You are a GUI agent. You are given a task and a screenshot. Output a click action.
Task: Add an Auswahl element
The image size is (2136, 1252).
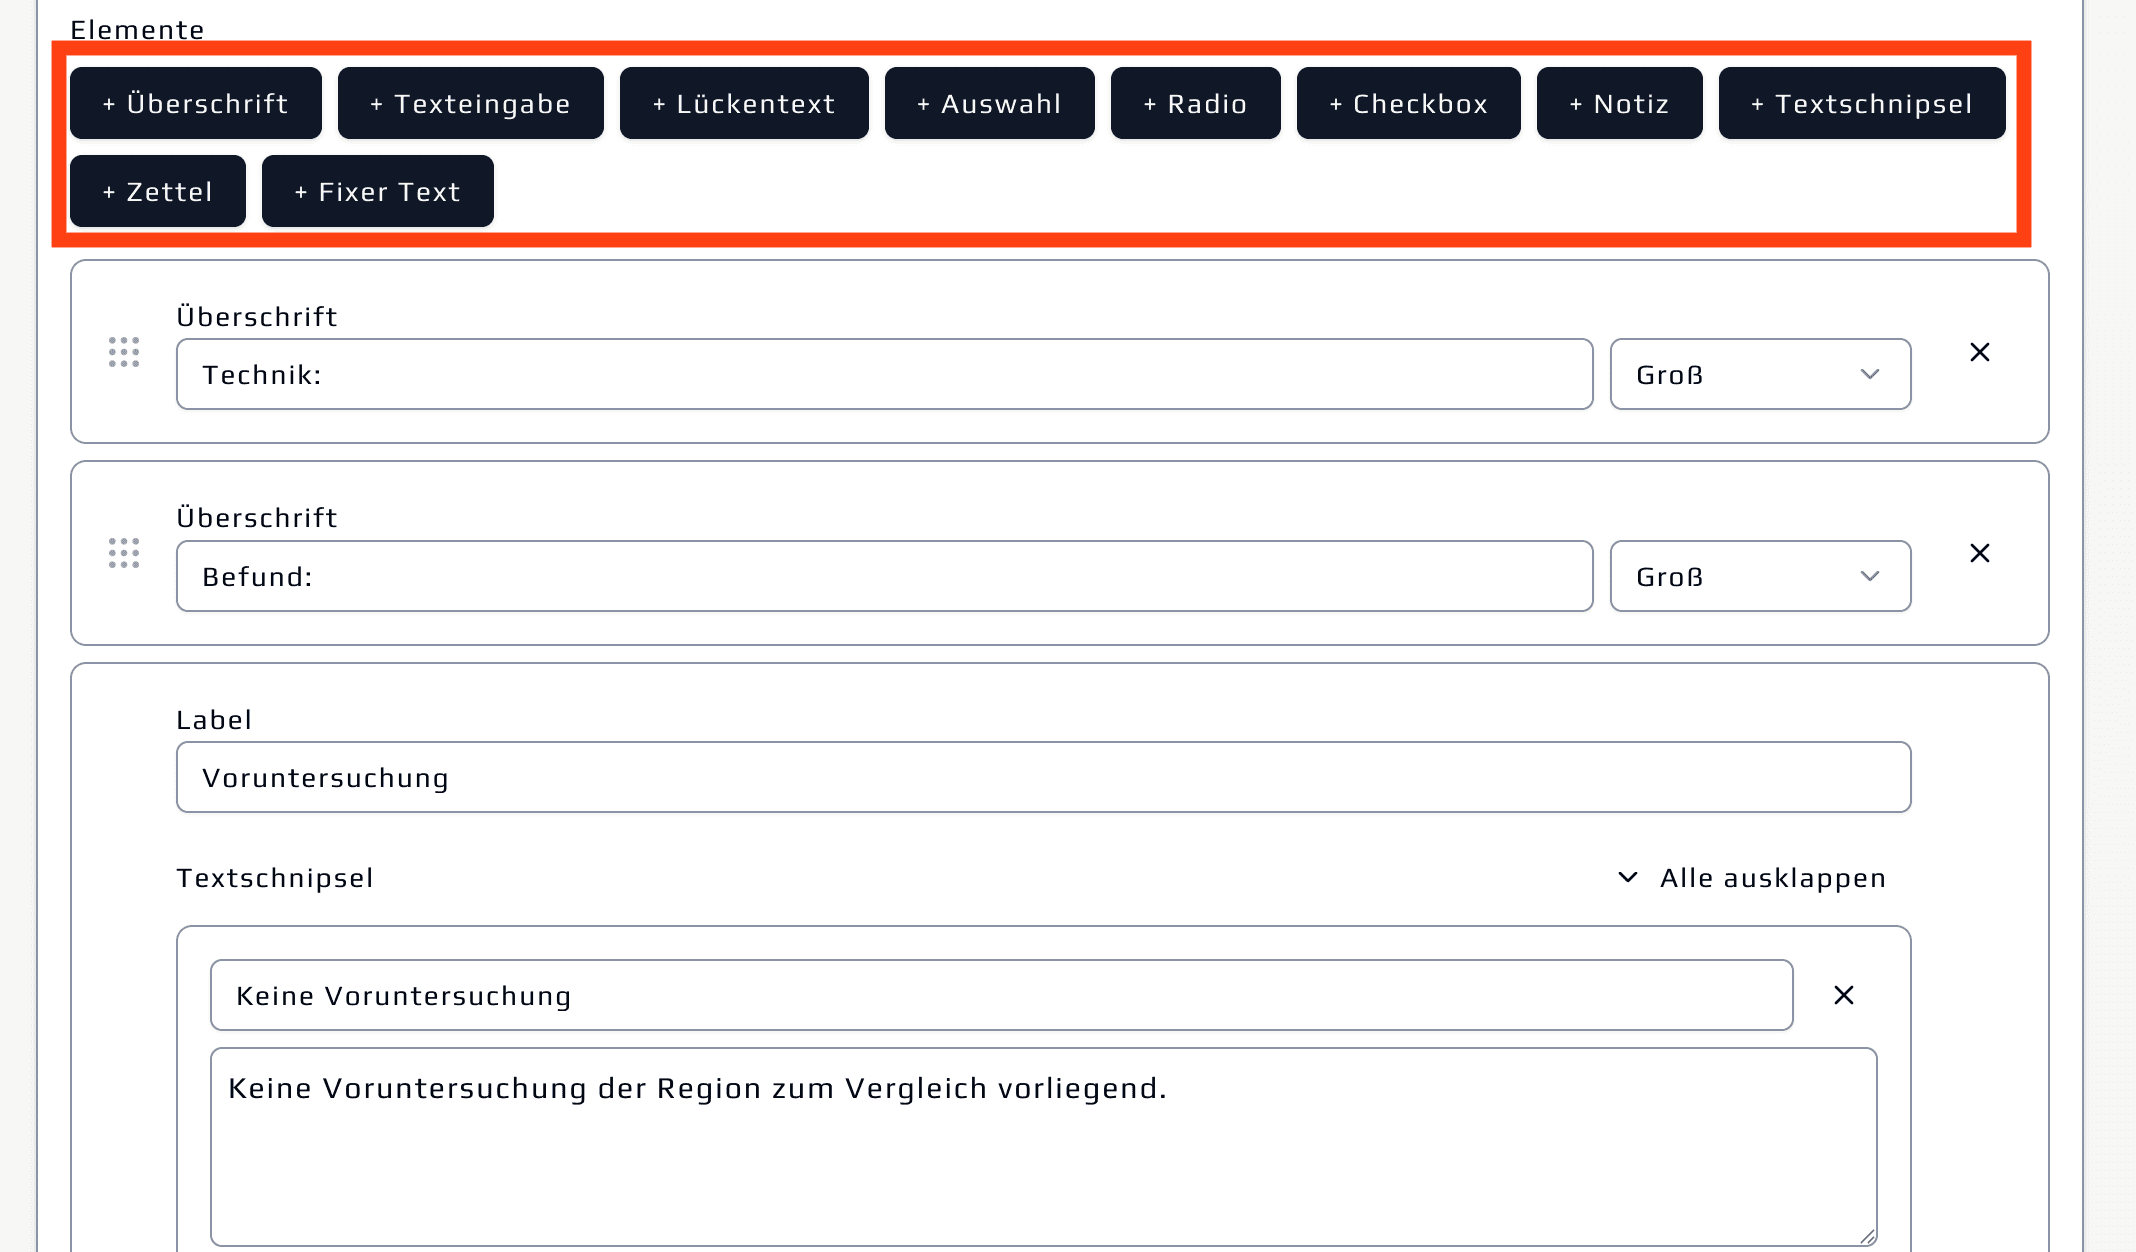coord(989,104)
